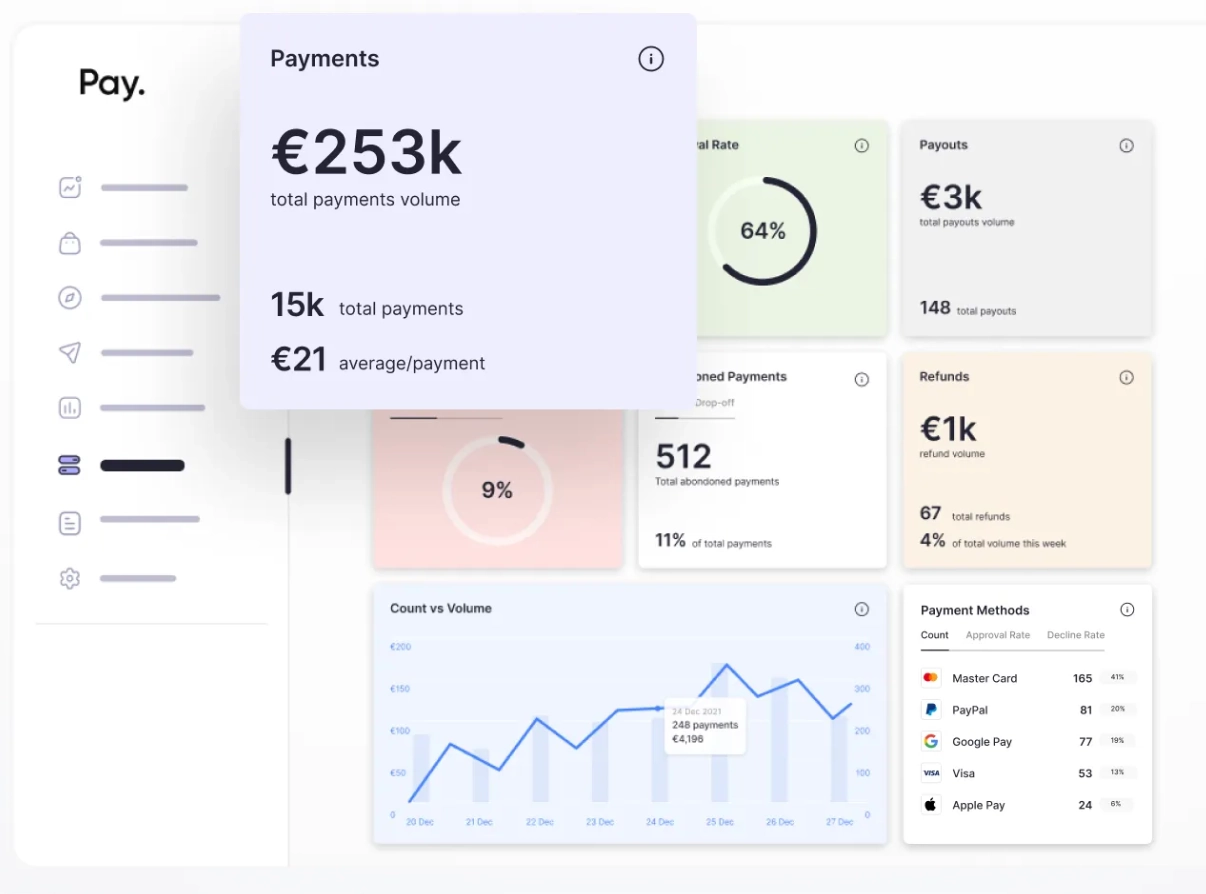Click the 4% of total volume this week
The width and height of the screenshot is (1206, 894).
pos(933,540)
